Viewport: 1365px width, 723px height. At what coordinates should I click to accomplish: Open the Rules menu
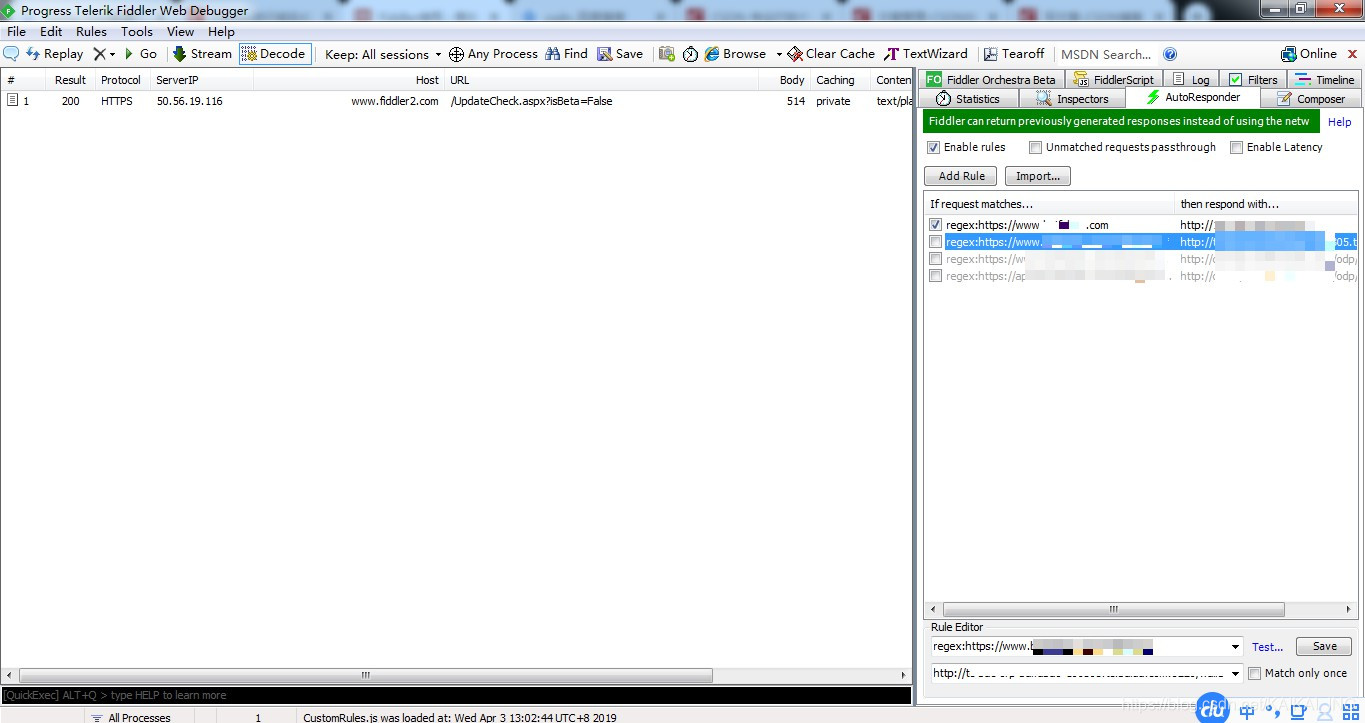pos(91,31)
